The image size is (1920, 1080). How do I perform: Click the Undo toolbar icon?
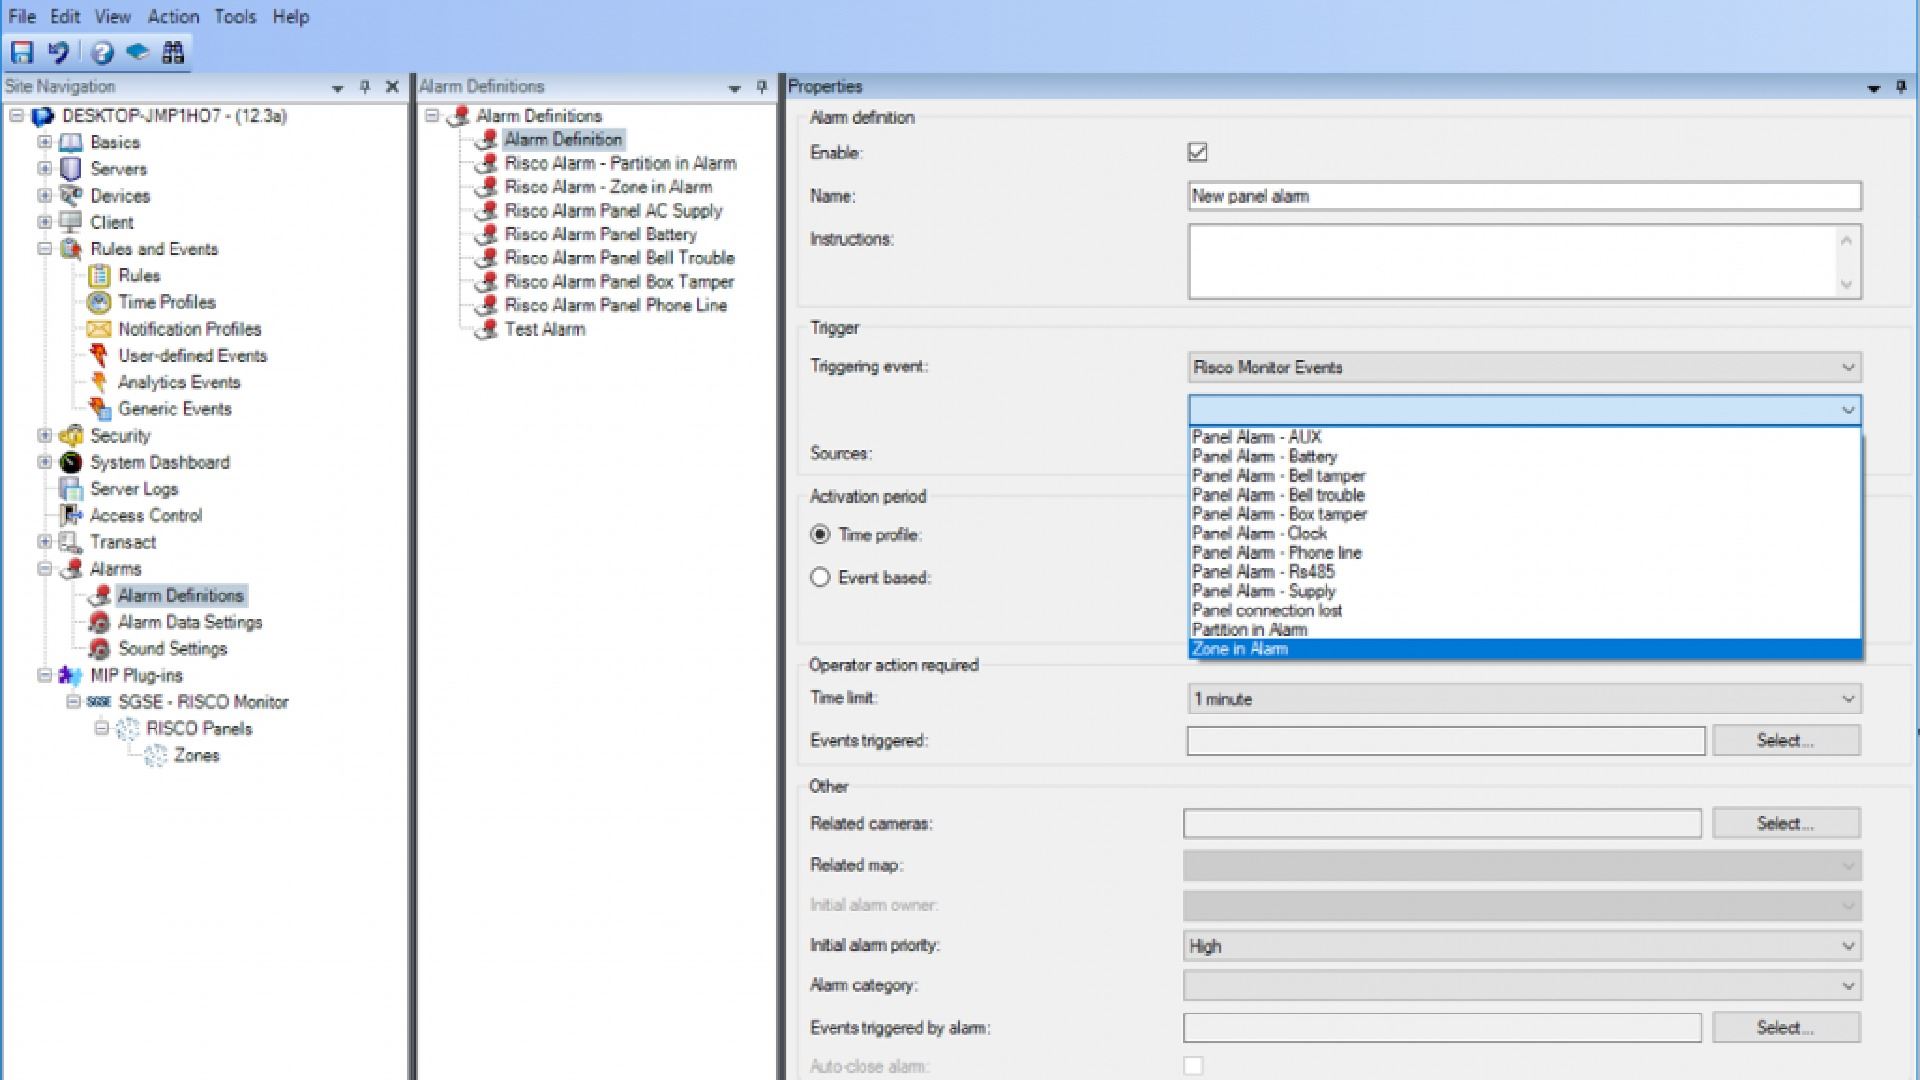(59, 52)
